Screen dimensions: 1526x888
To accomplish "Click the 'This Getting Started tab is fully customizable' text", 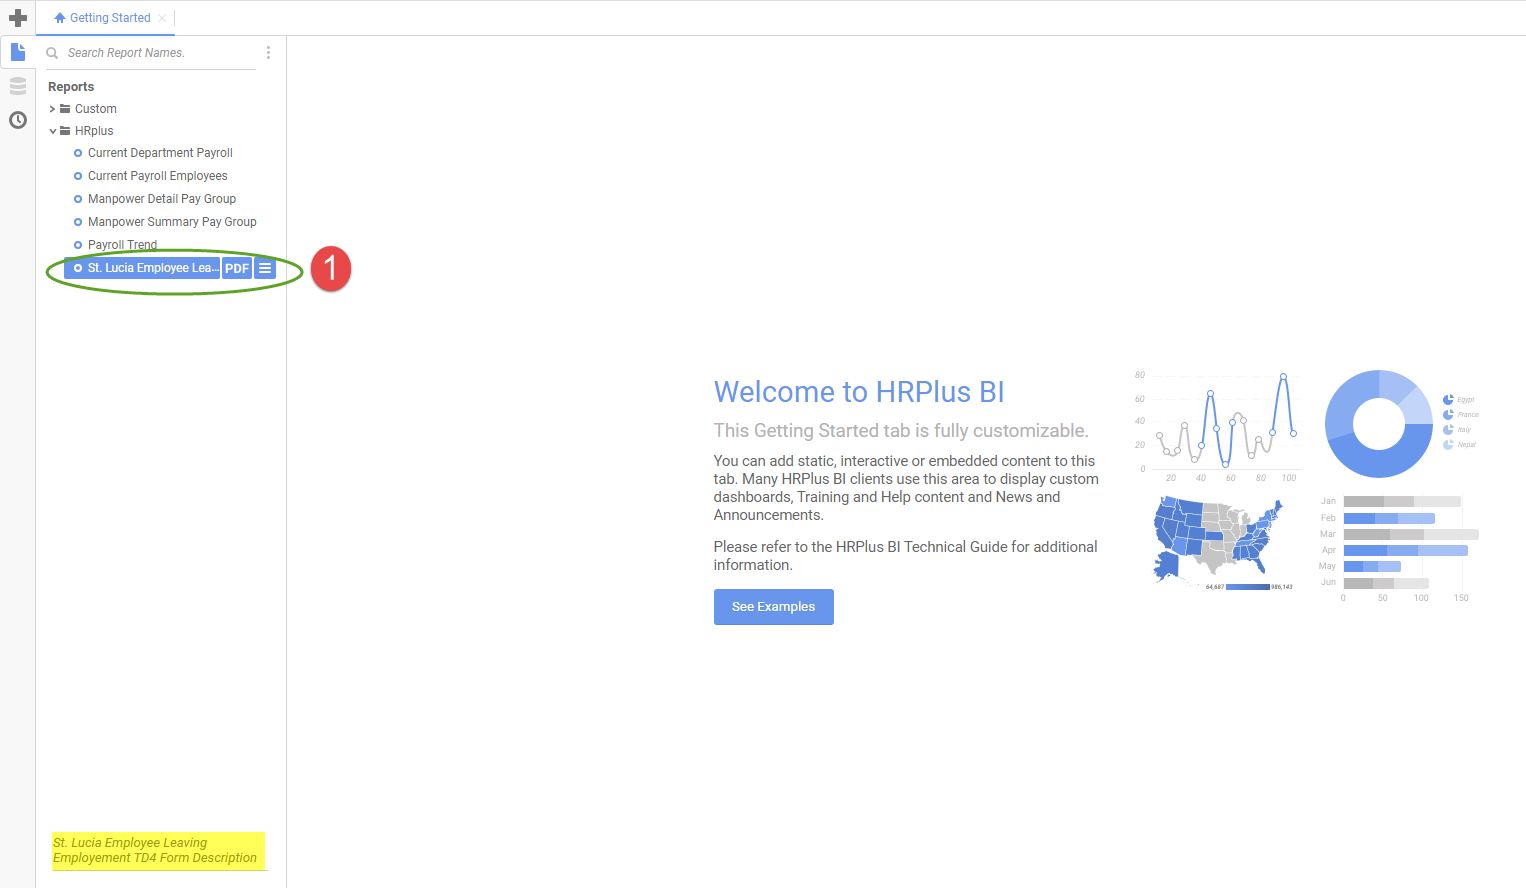I will 901,431.
